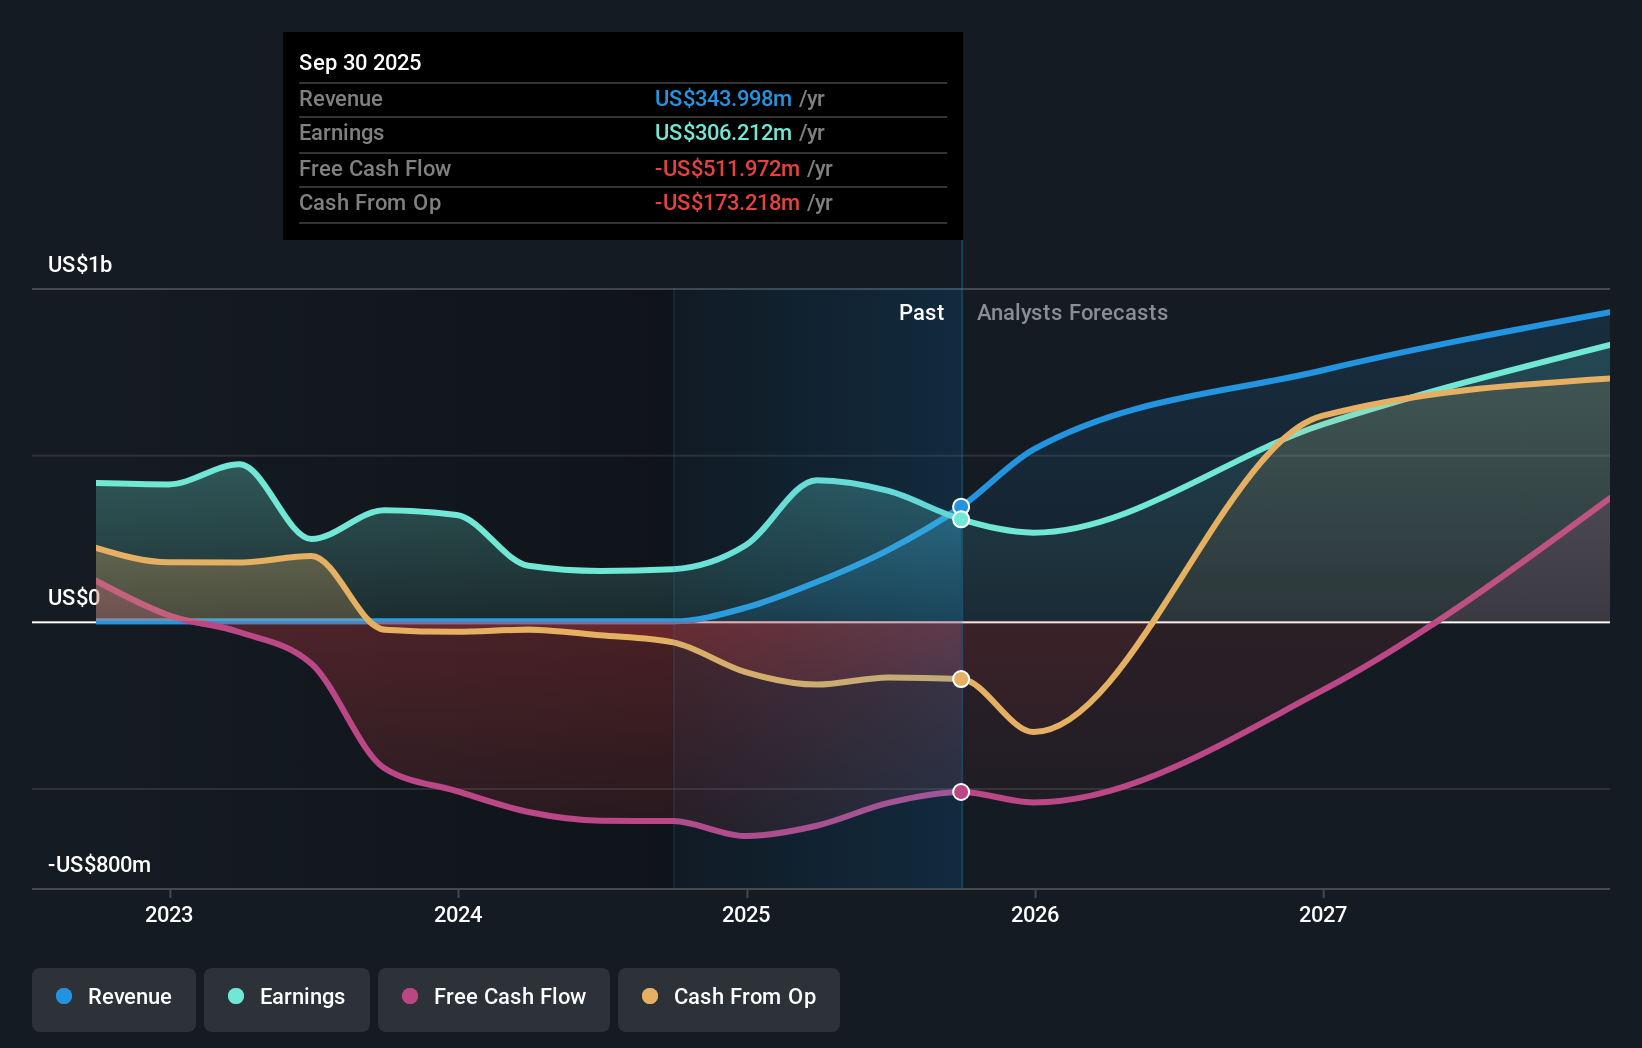Select the Revenue legend dot icon
The width and height of the screenshot is (1642, 1048).
(64, 997)
